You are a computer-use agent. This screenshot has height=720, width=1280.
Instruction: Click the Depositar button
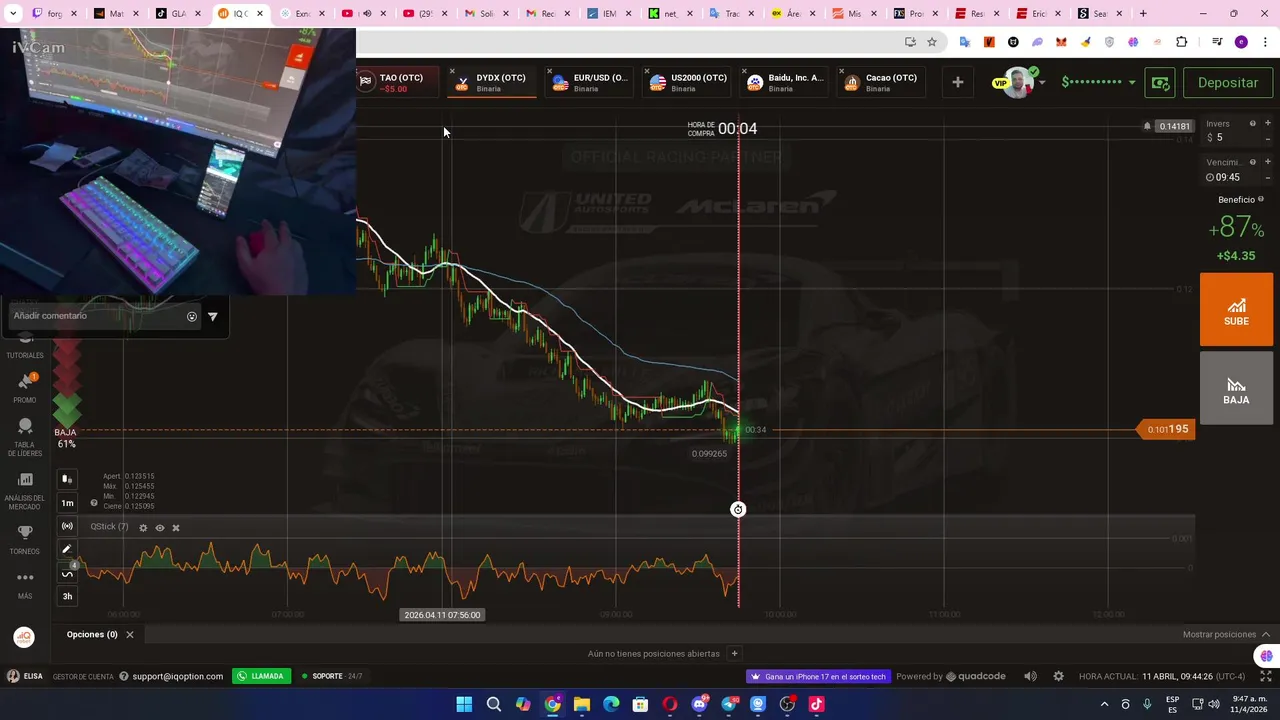[1228, 83]
